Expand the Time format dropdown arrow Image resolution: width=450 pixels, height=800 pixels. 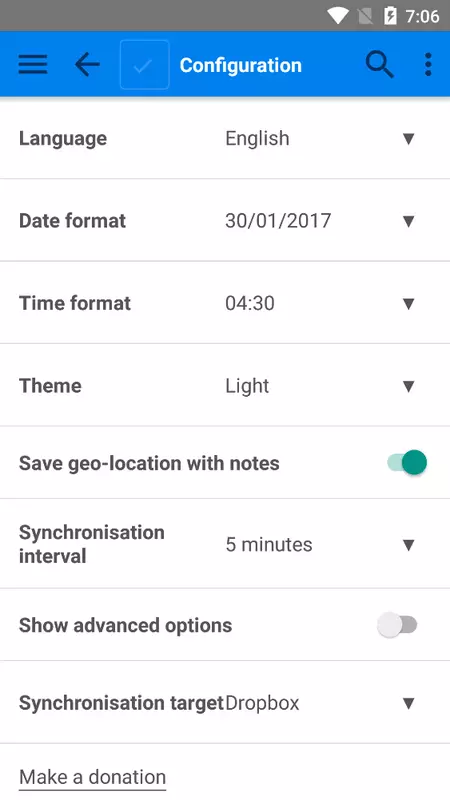click(x=408, y=304)
